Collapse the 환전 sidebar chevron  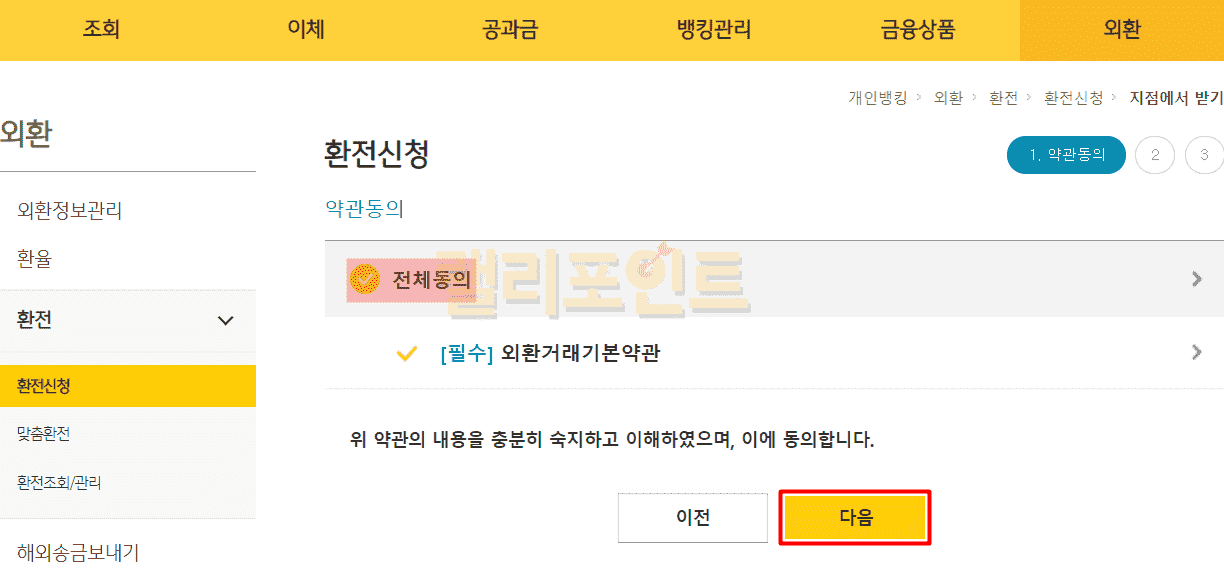[226, 320]
